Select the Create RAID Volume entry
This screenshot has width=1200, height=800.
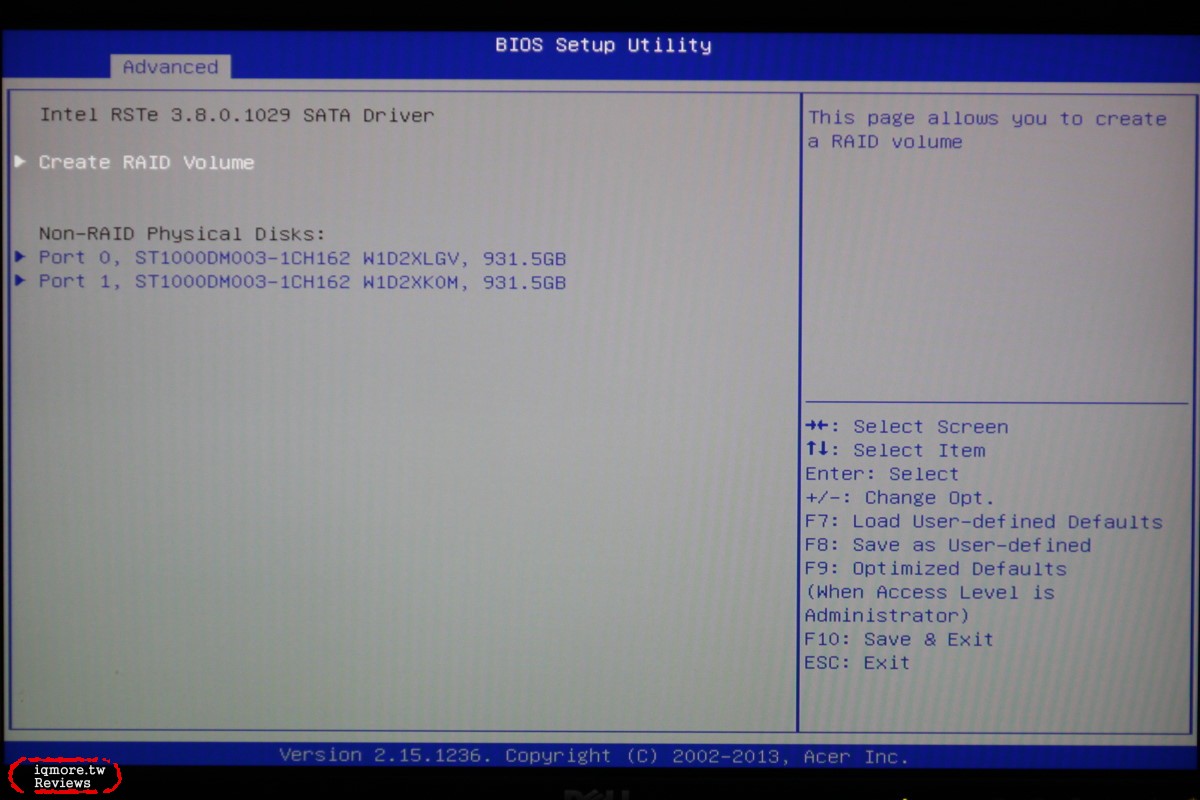(146, 162)
